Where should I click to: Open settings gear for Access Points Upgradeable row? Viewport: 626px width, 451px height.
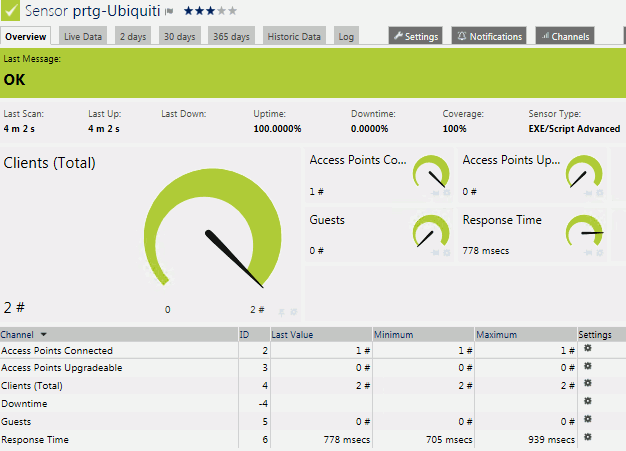click(x=588, y=366)
